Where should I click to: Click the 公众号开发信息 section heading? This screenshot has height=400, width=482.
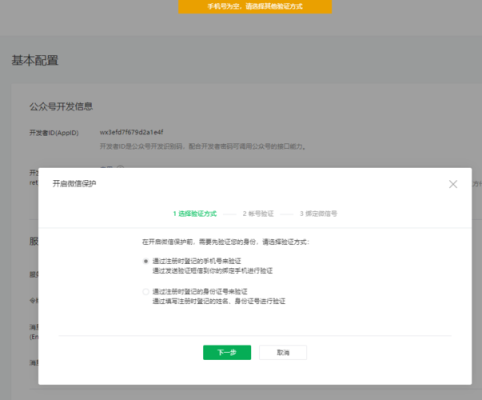(x=61, y=107)
